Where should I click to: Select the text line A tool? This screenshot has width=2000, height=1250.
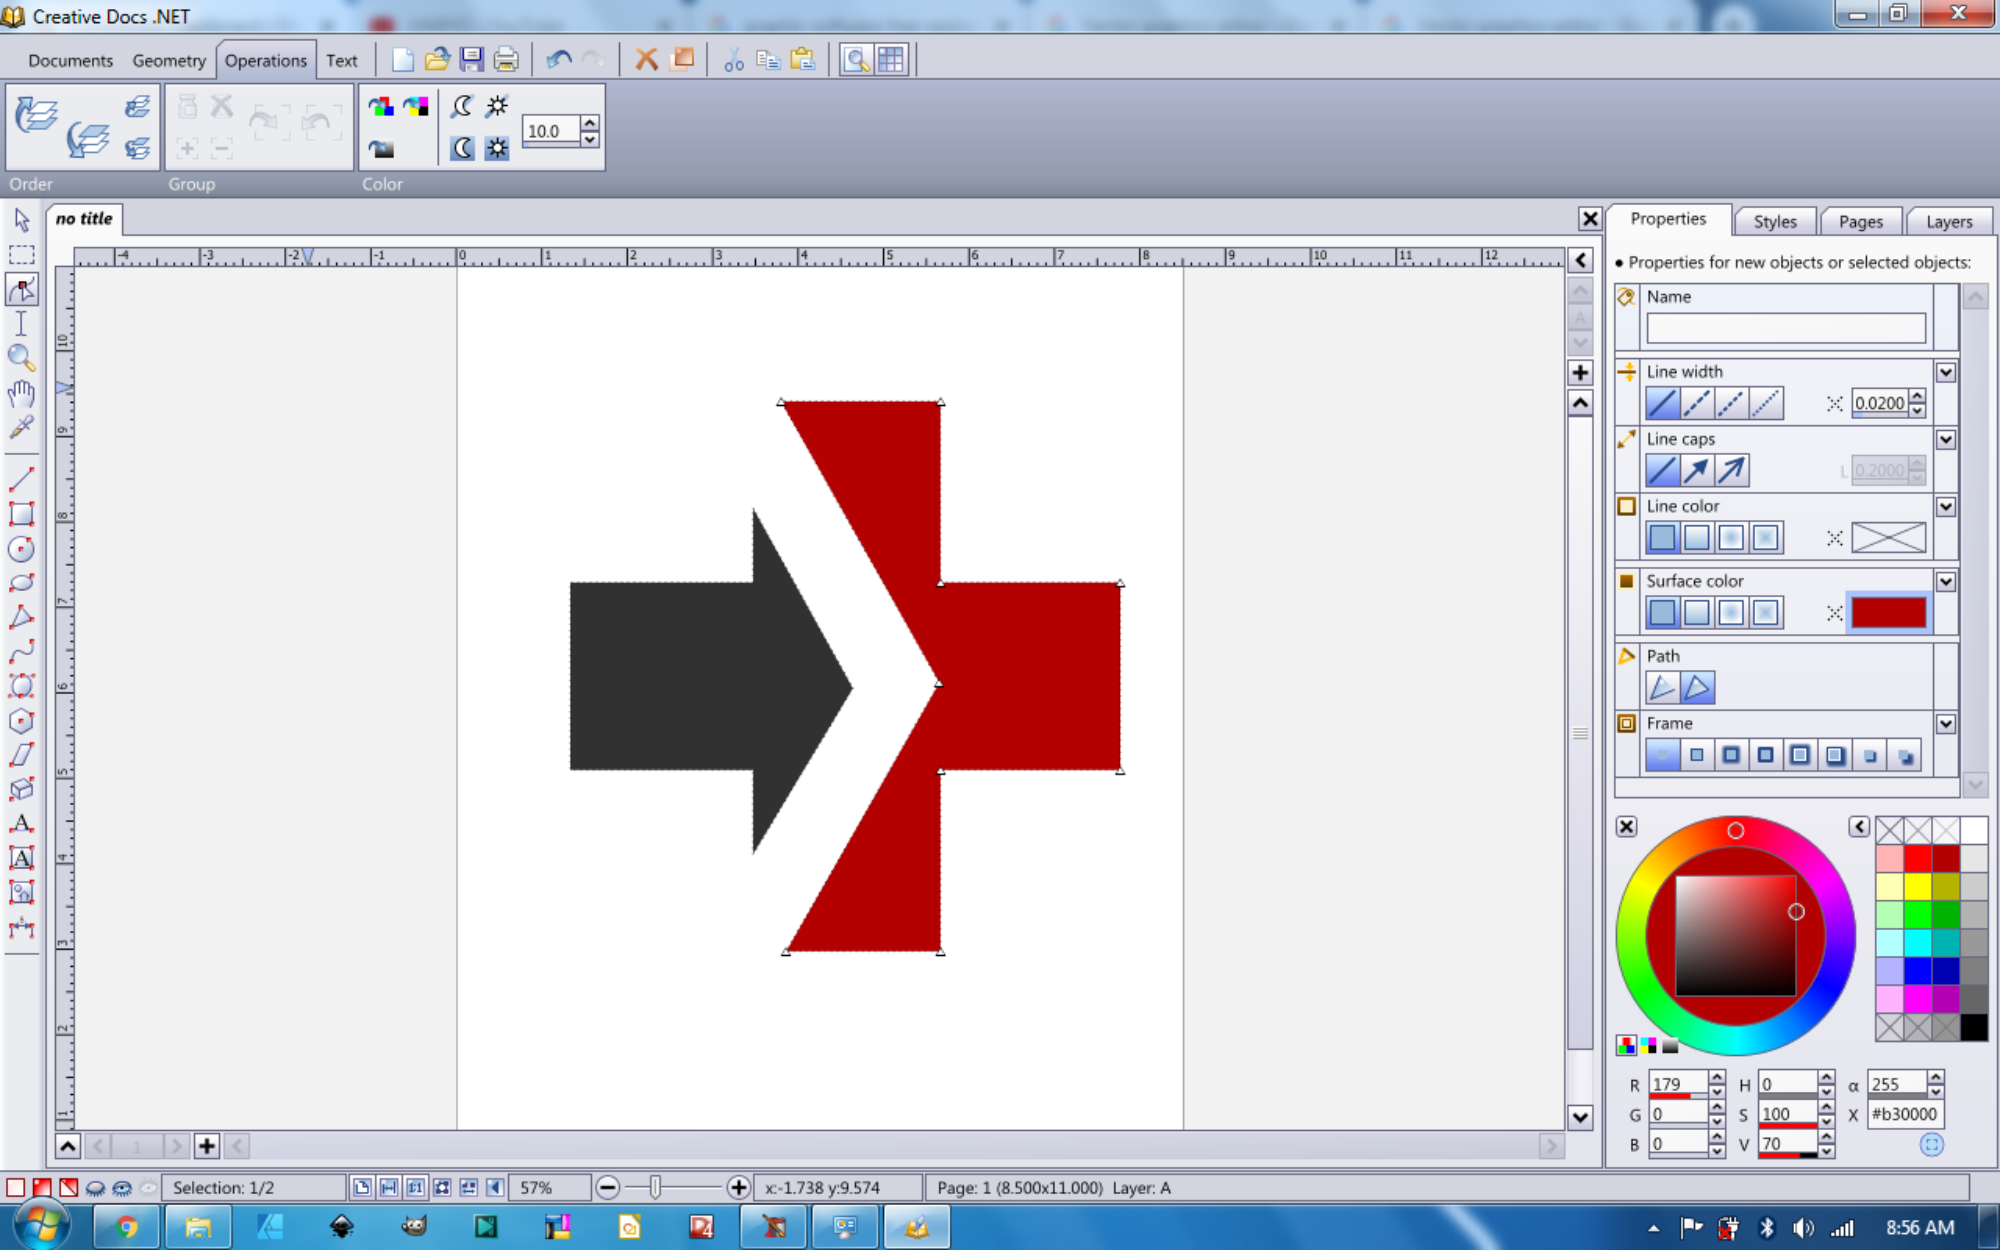click(x=21, y=824)
